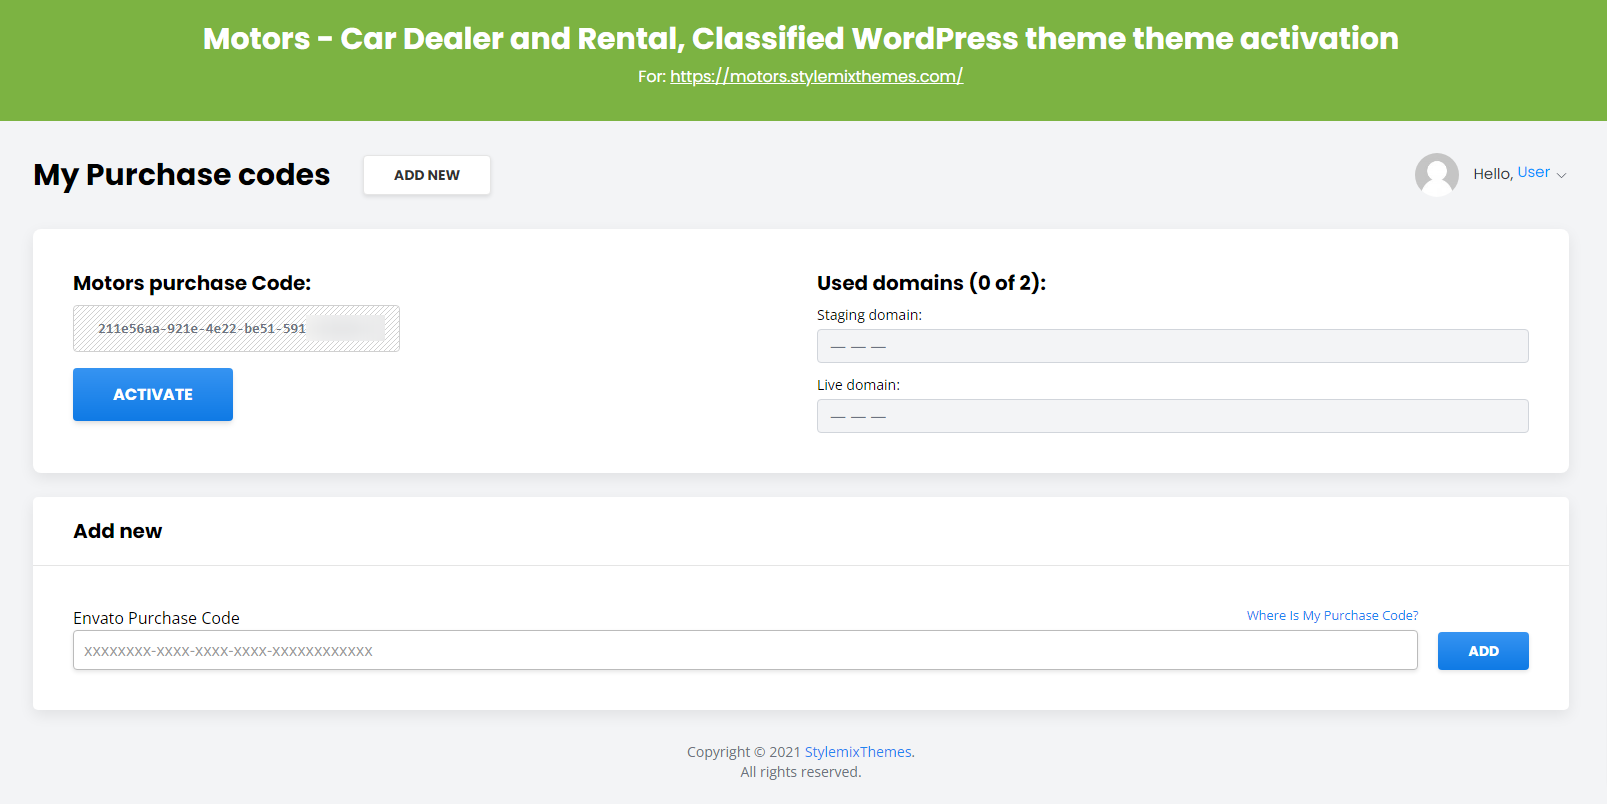Click the Staging domain label
Viewport: 1607px width, 804px height.
click(x=869, y=315)
